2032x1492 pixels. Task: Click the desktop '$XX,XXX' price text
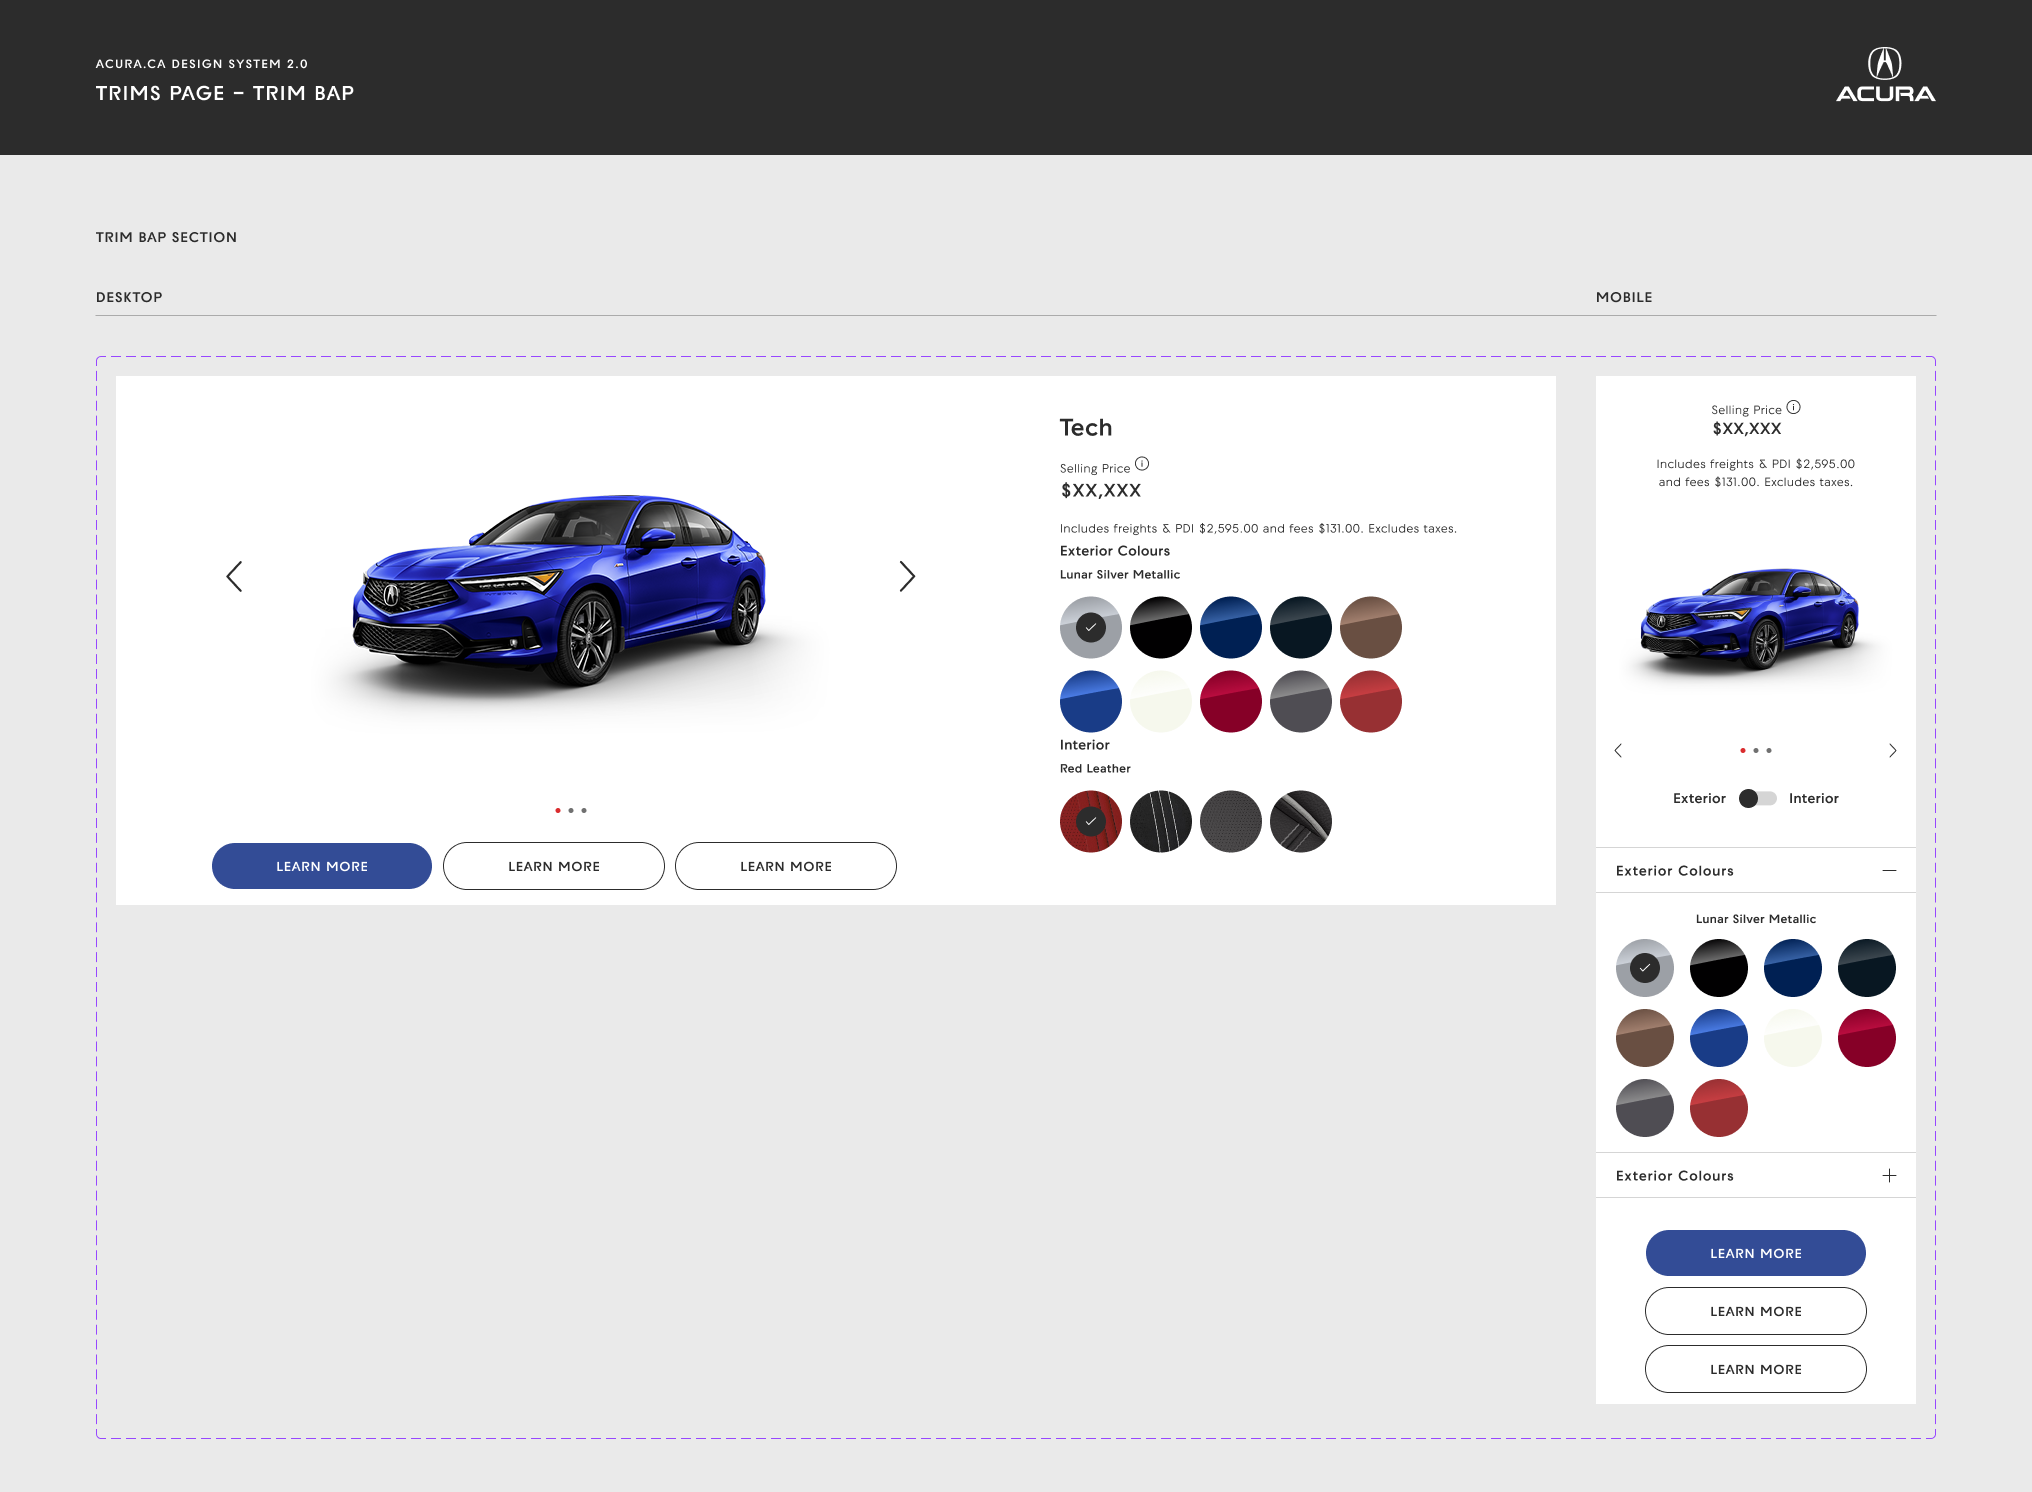[1101, 491]
